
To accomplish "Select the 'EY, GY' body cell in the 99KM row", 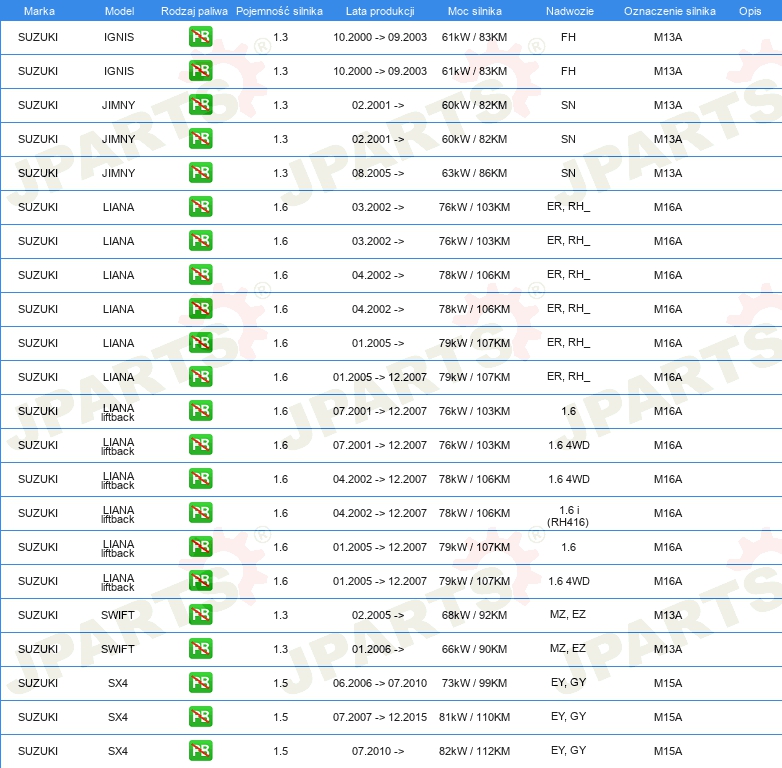I will click(568, 682).
